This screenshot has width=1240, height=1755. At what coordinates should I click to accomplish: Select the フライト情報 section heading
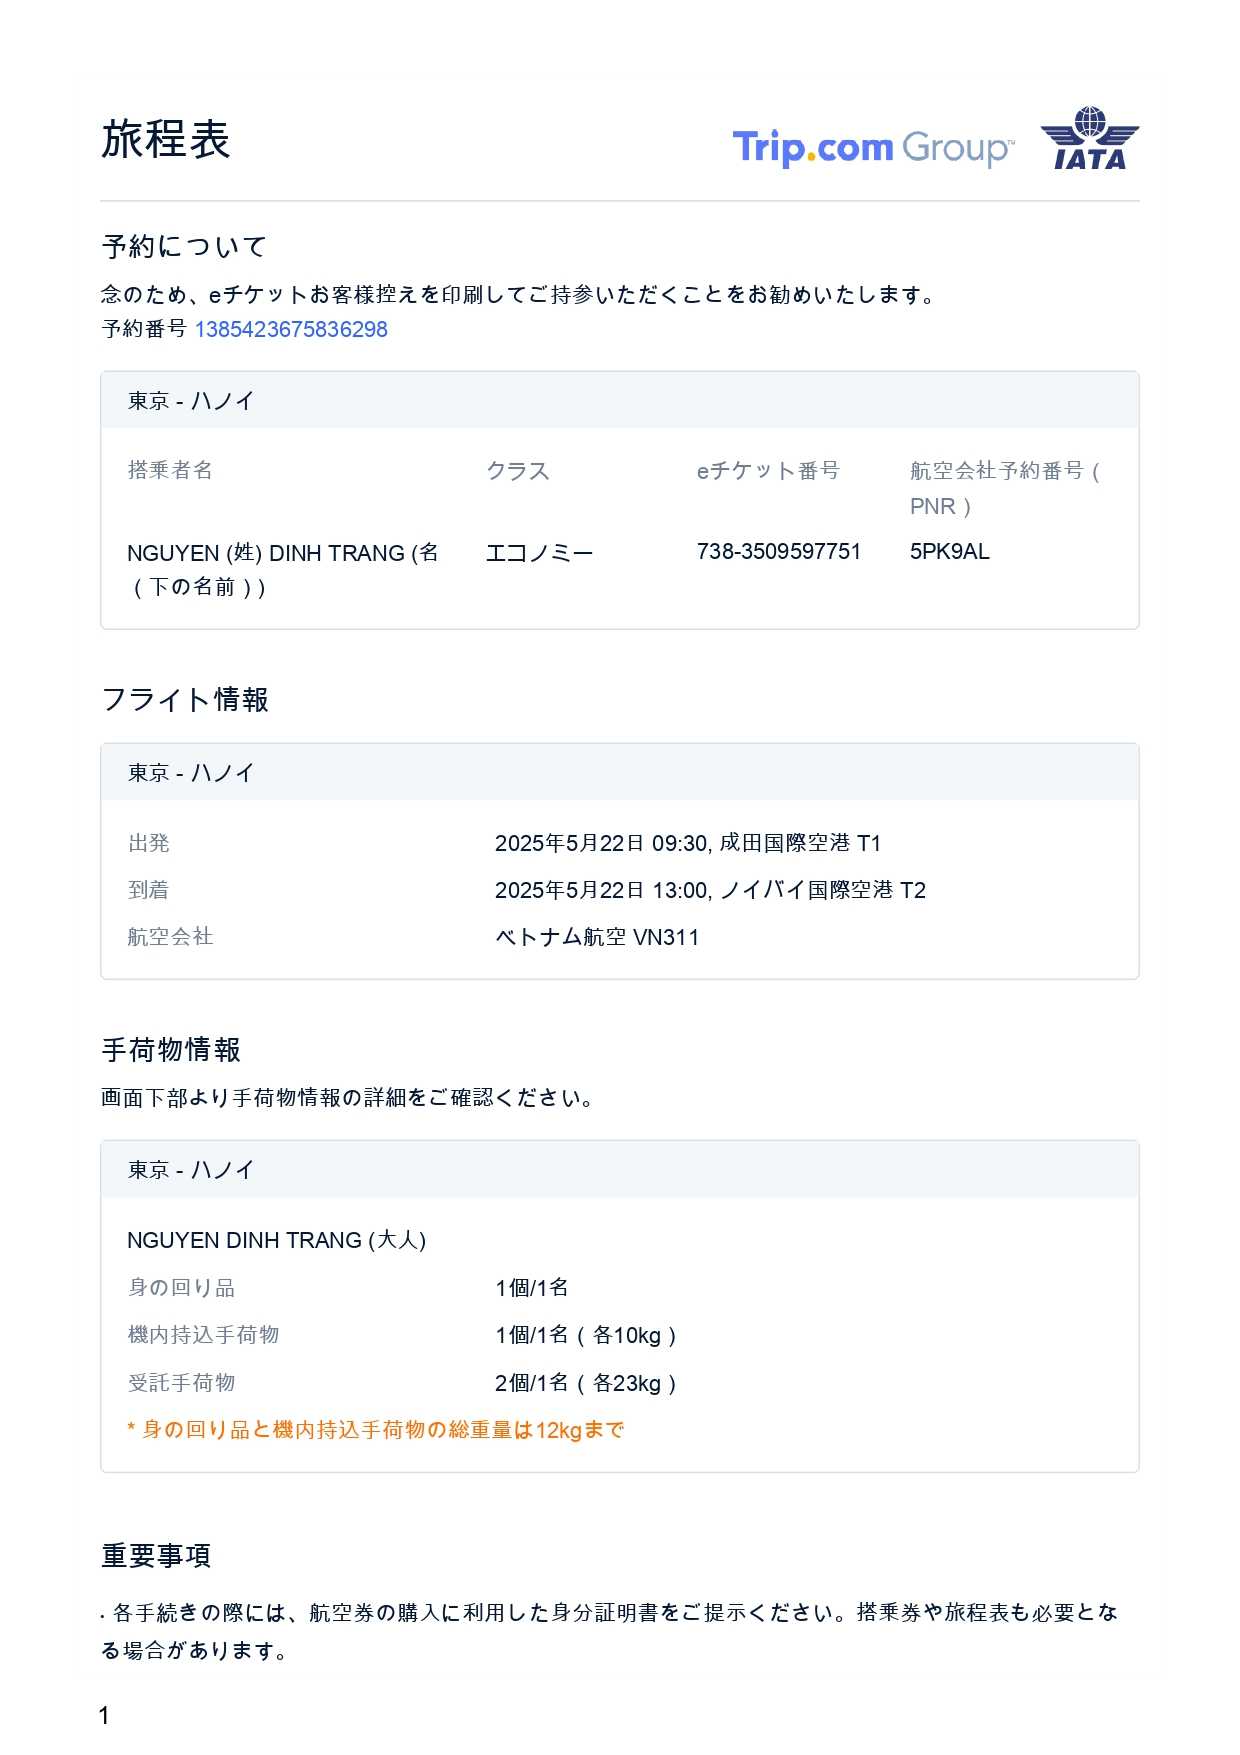[185, 699]
